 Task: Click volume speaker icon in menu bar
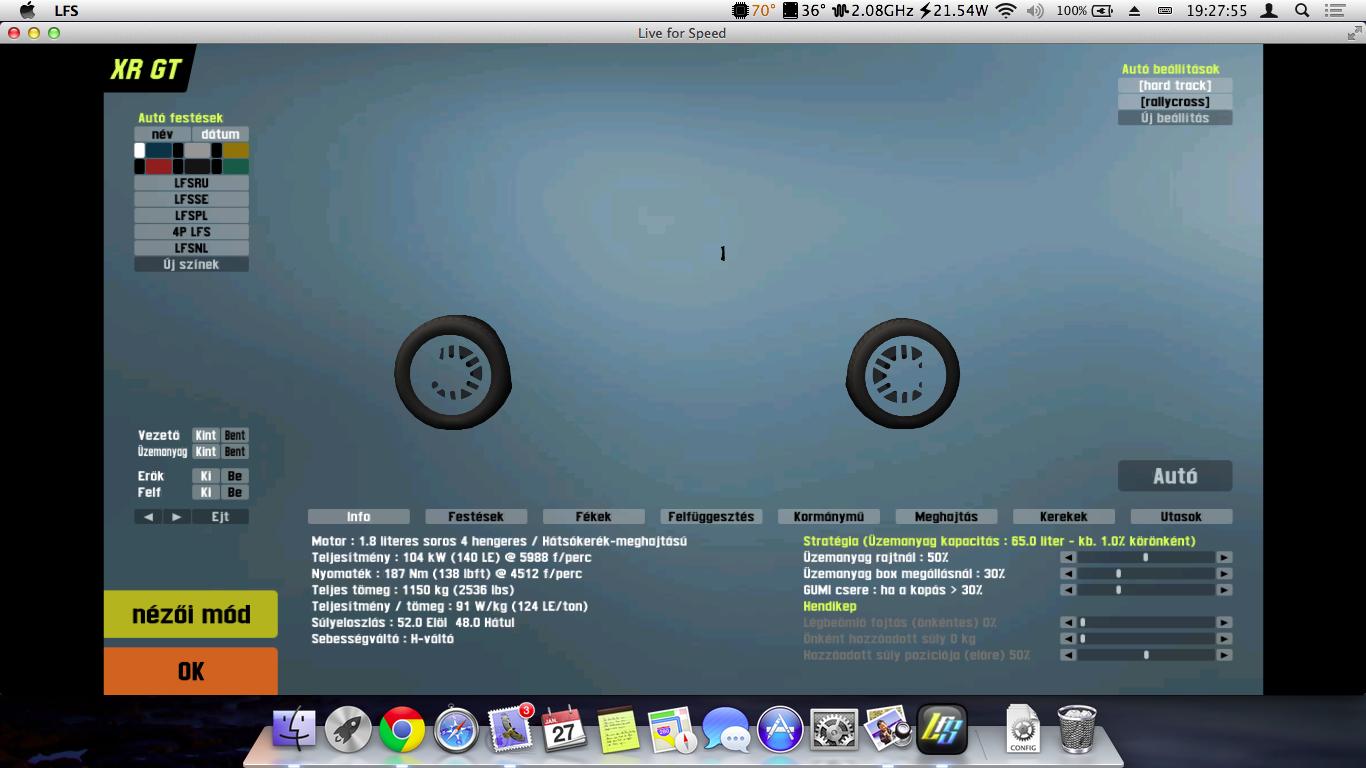1035,11
